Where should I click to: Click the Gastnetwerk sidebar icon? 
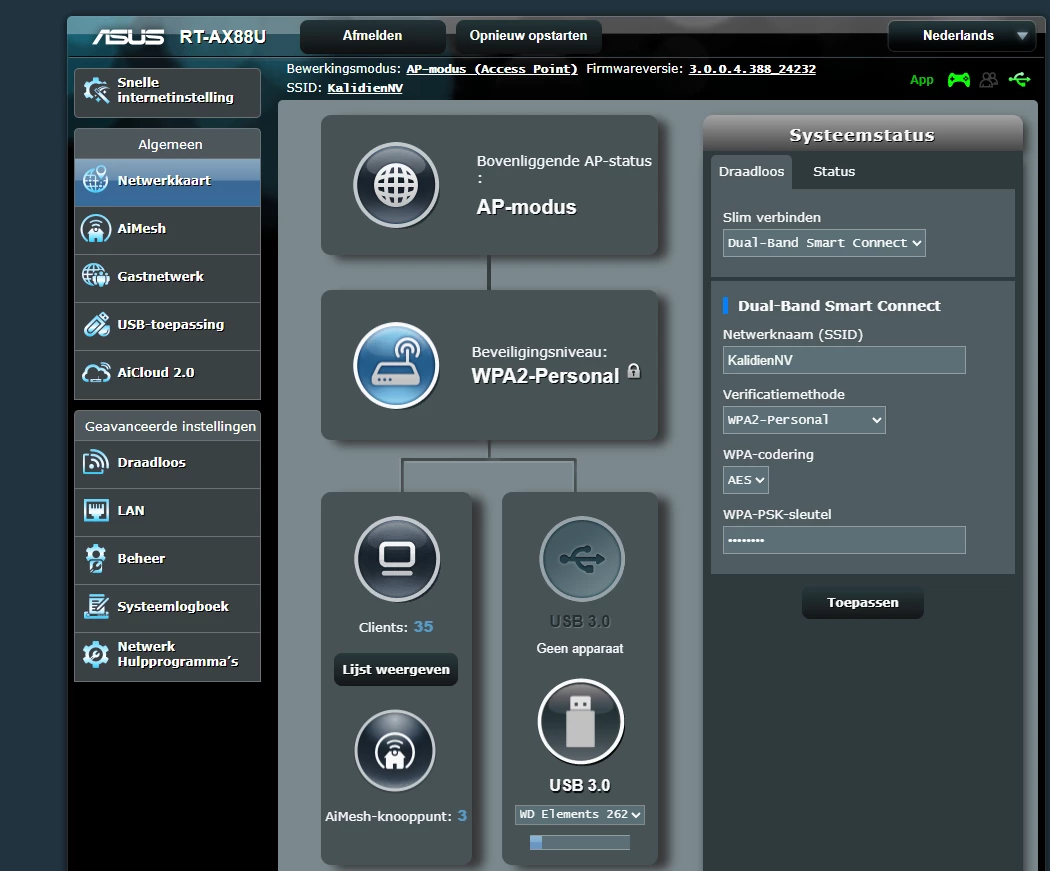tap(96, 276)
